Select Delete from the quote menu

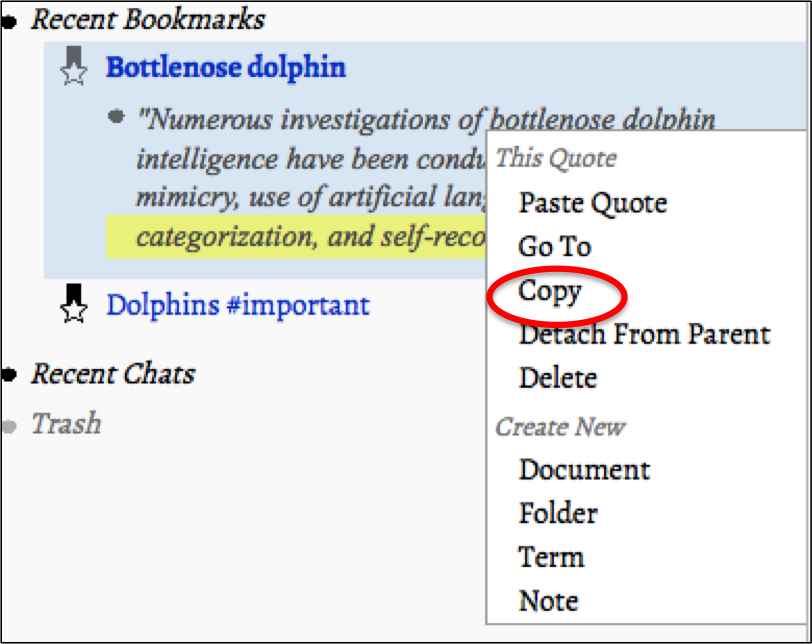click(x=557, y=378)
